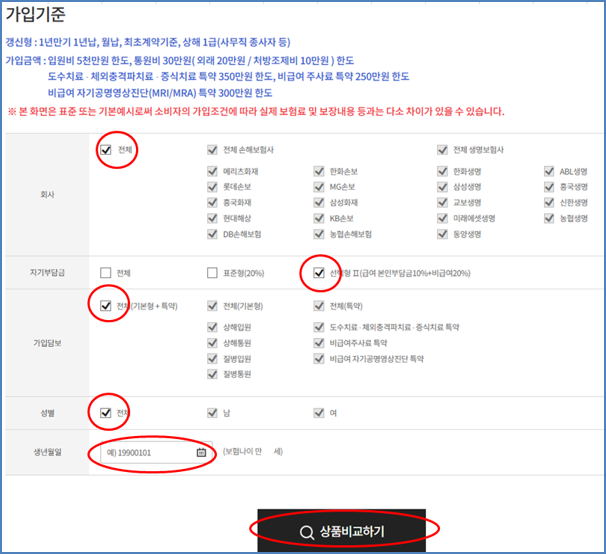
Task: Toggle 전체(기본형 + 특약) coverage checkbox
Action: (x=106, y=306)
